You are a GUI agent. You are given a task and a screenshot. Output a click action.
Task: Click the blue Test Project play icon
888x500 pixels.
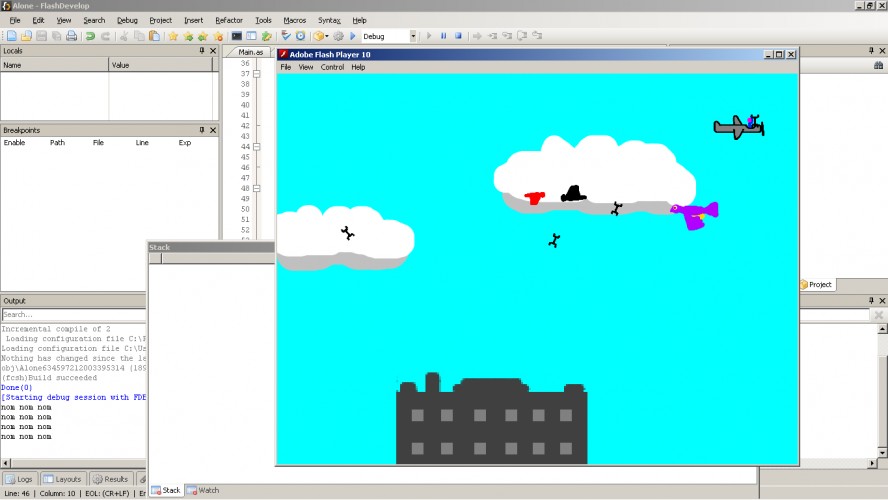[x=353, y=36]
